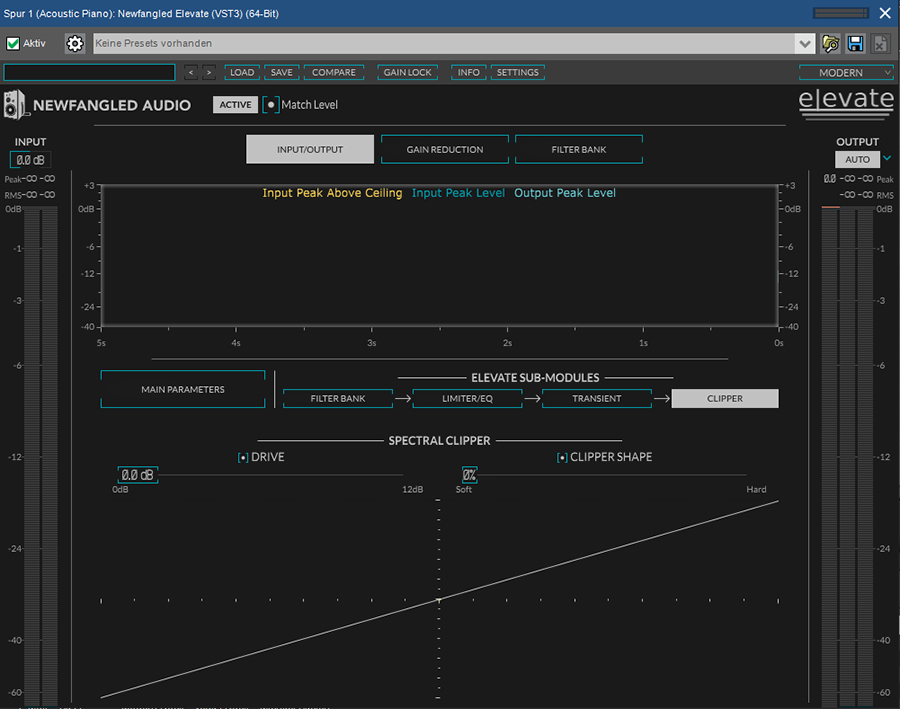Click the CLIPPER SHAPE slider track

pyautogui.click(x=612, y=475)
